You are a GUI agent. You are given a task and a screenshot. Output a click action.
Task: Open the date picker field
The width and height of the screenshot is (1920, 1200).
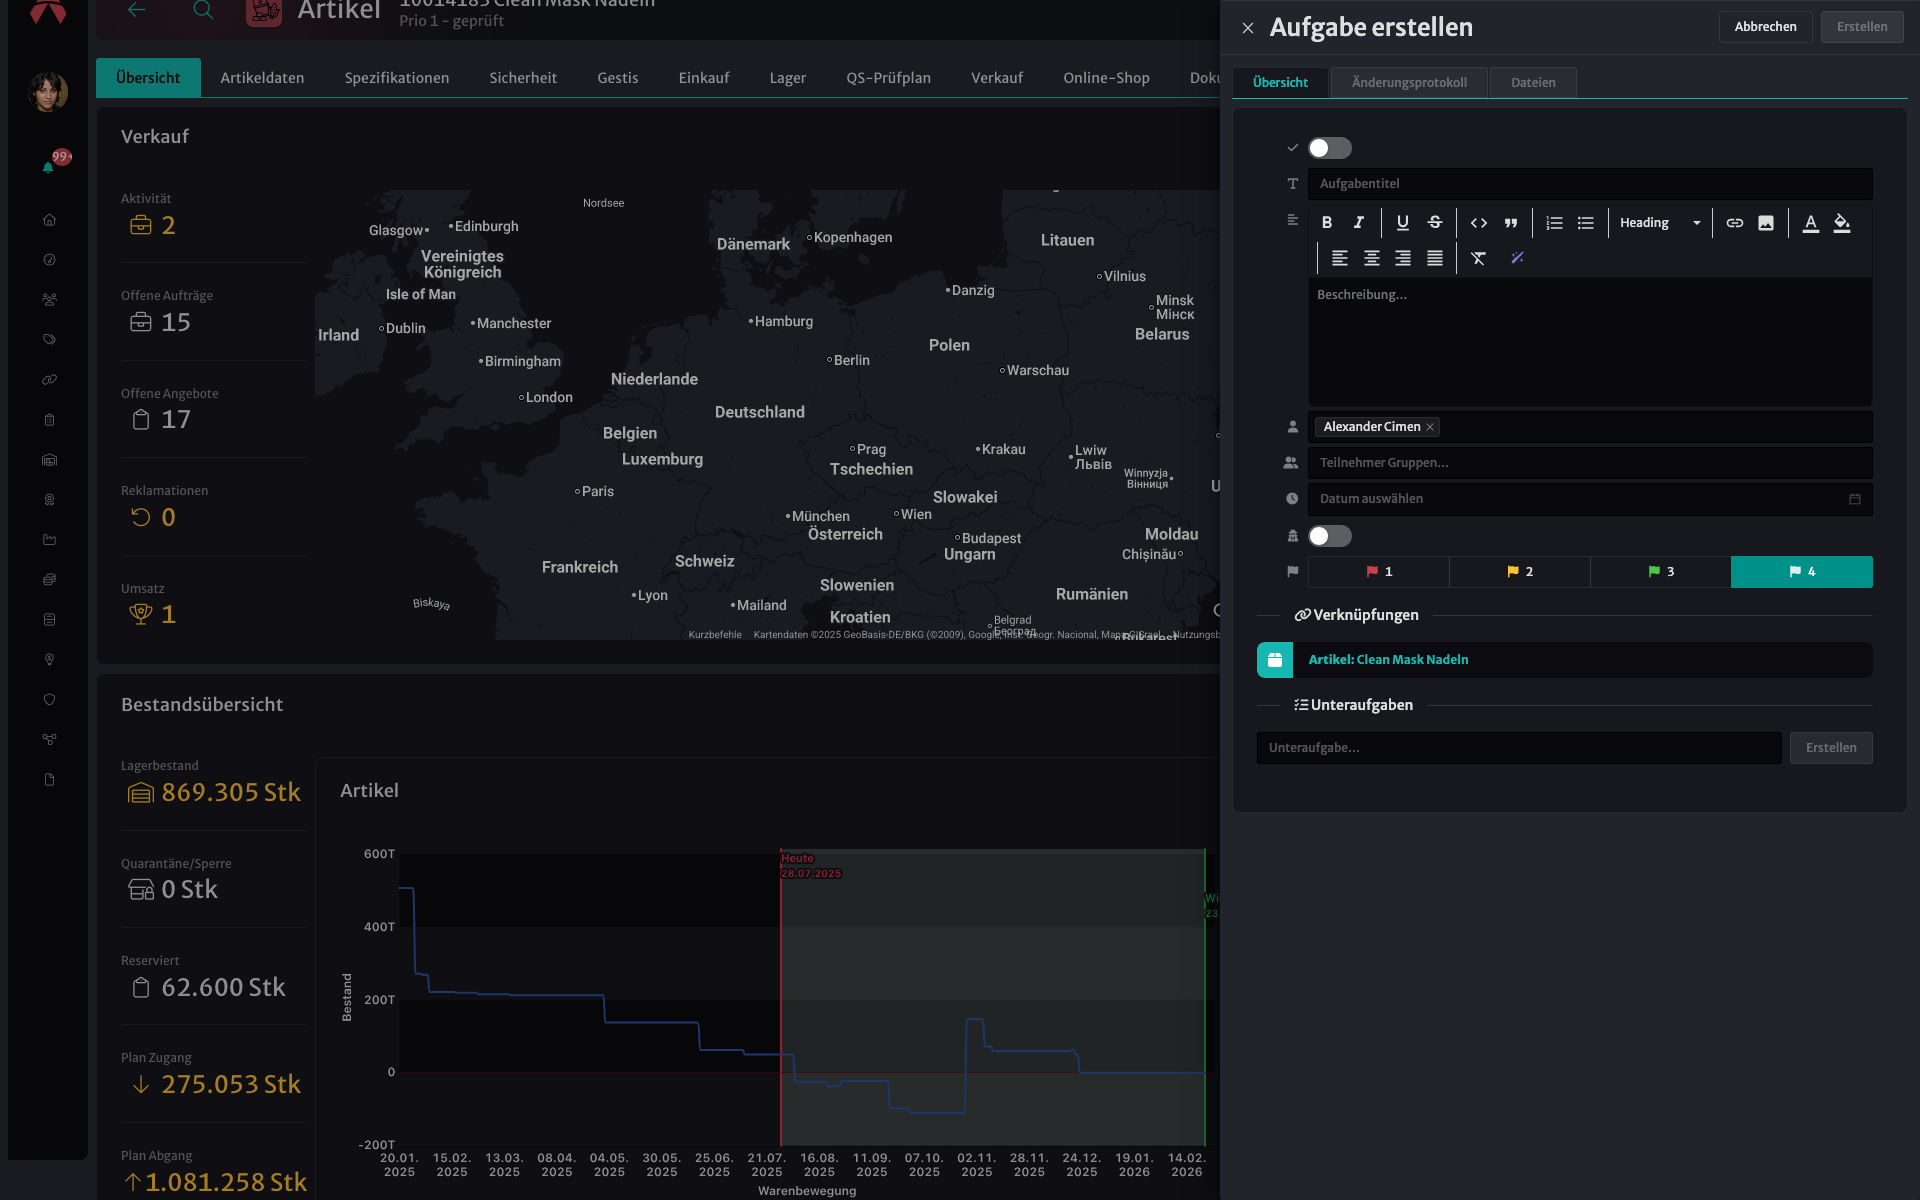pyautogui.click(x=1590, y=499)
